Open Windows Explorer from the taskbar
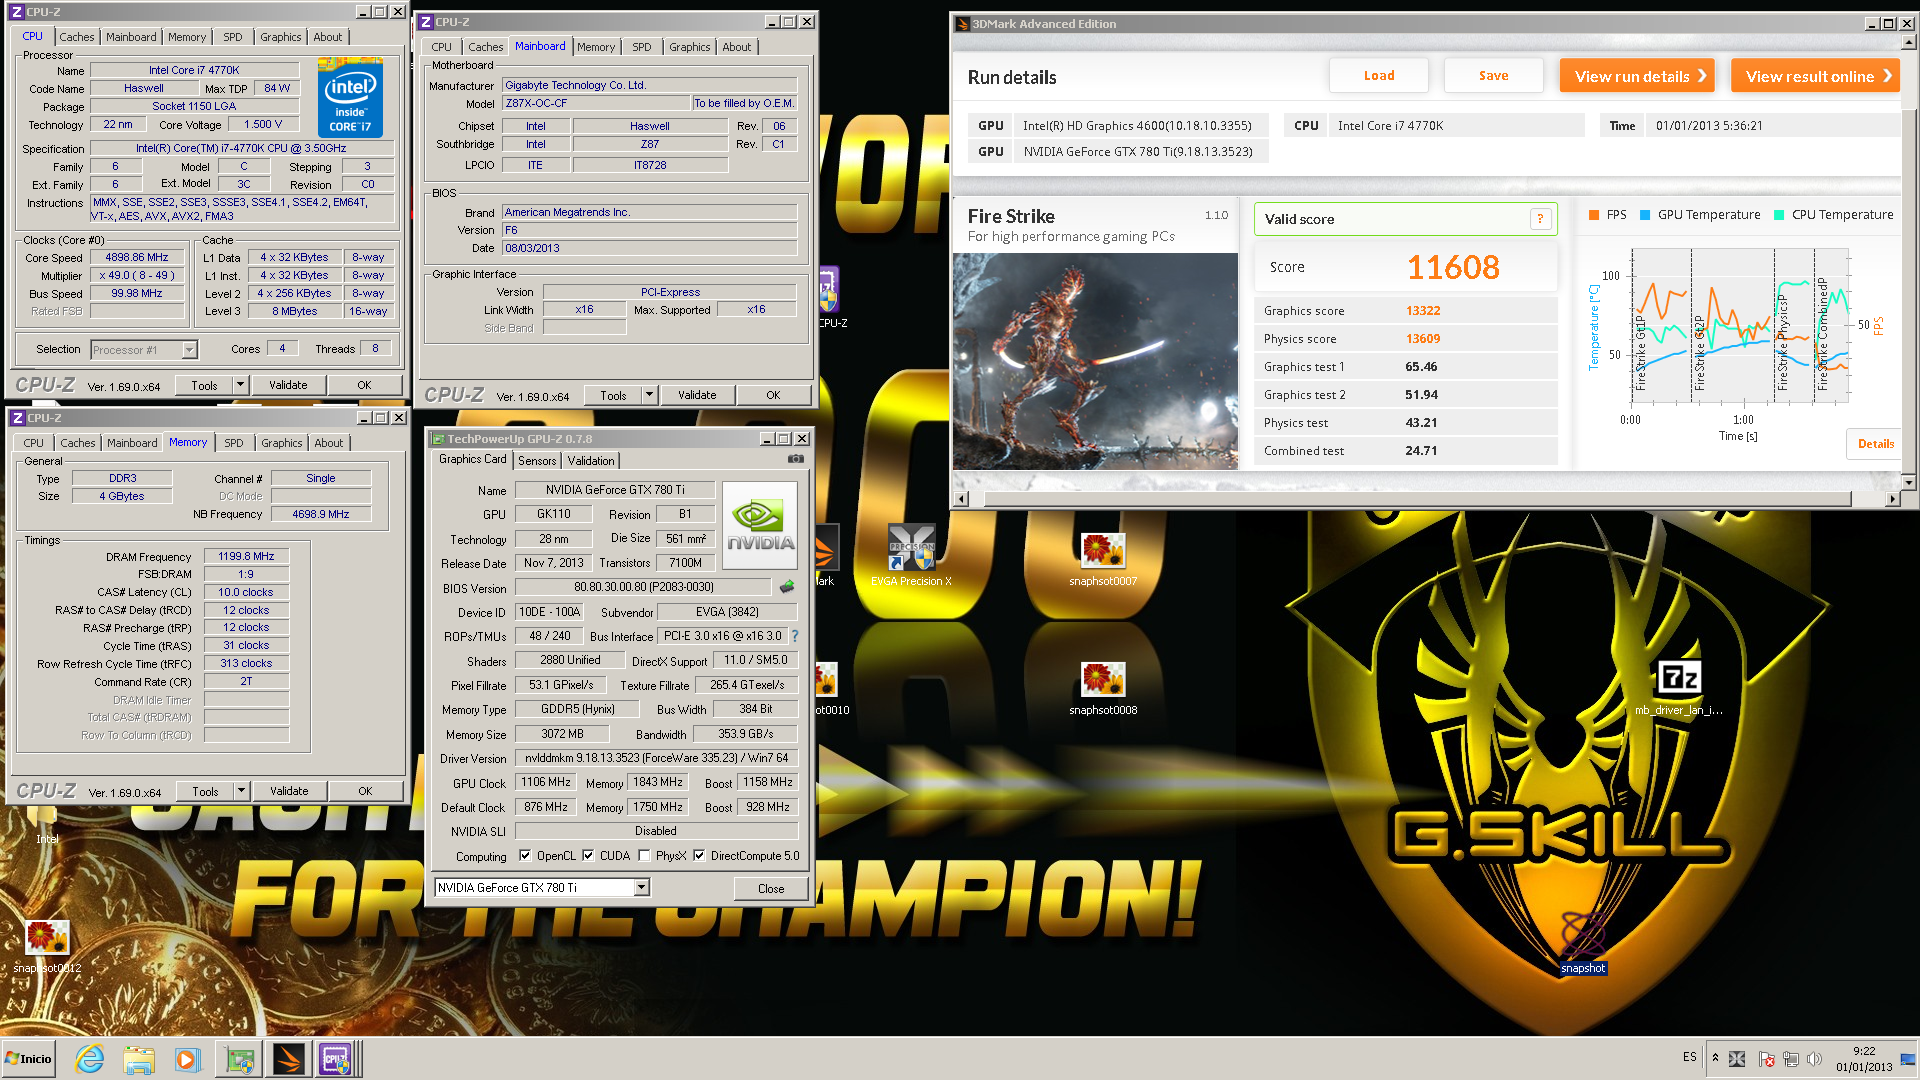 139,1059
